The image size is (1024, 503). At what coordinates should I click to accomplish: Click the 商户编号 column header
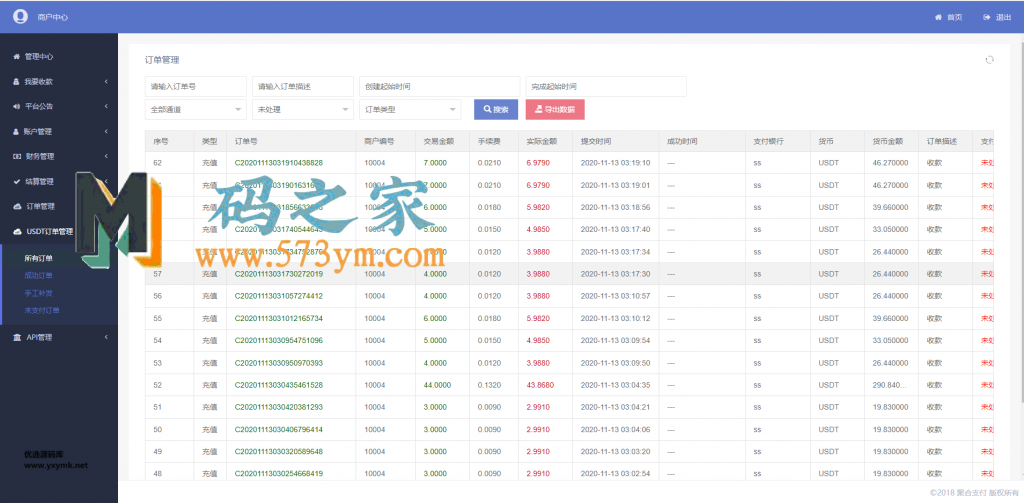[x=379, y=141]
